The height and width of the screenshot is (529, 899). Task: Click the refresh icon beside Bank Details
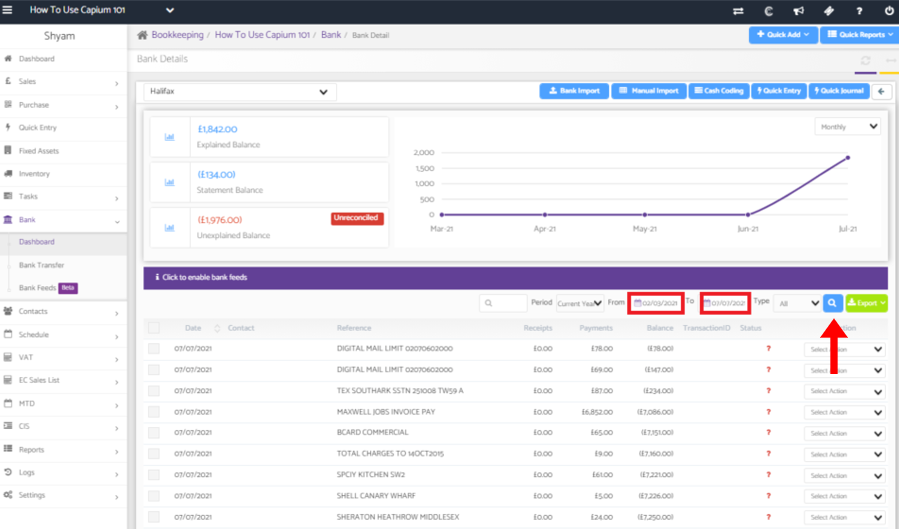(x=865, y=60)
